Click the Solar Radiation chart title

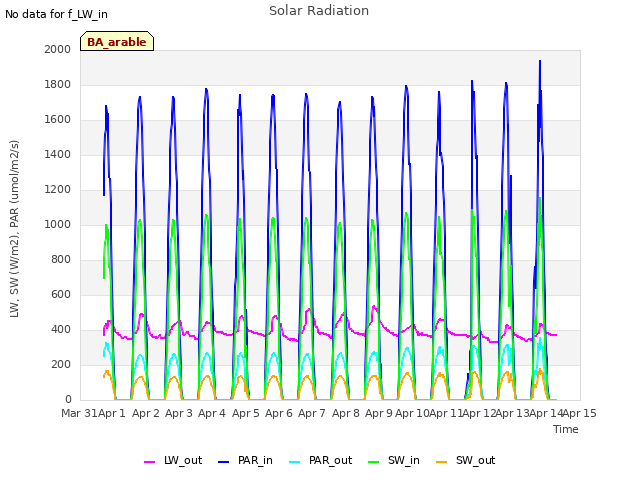(319, 11)
